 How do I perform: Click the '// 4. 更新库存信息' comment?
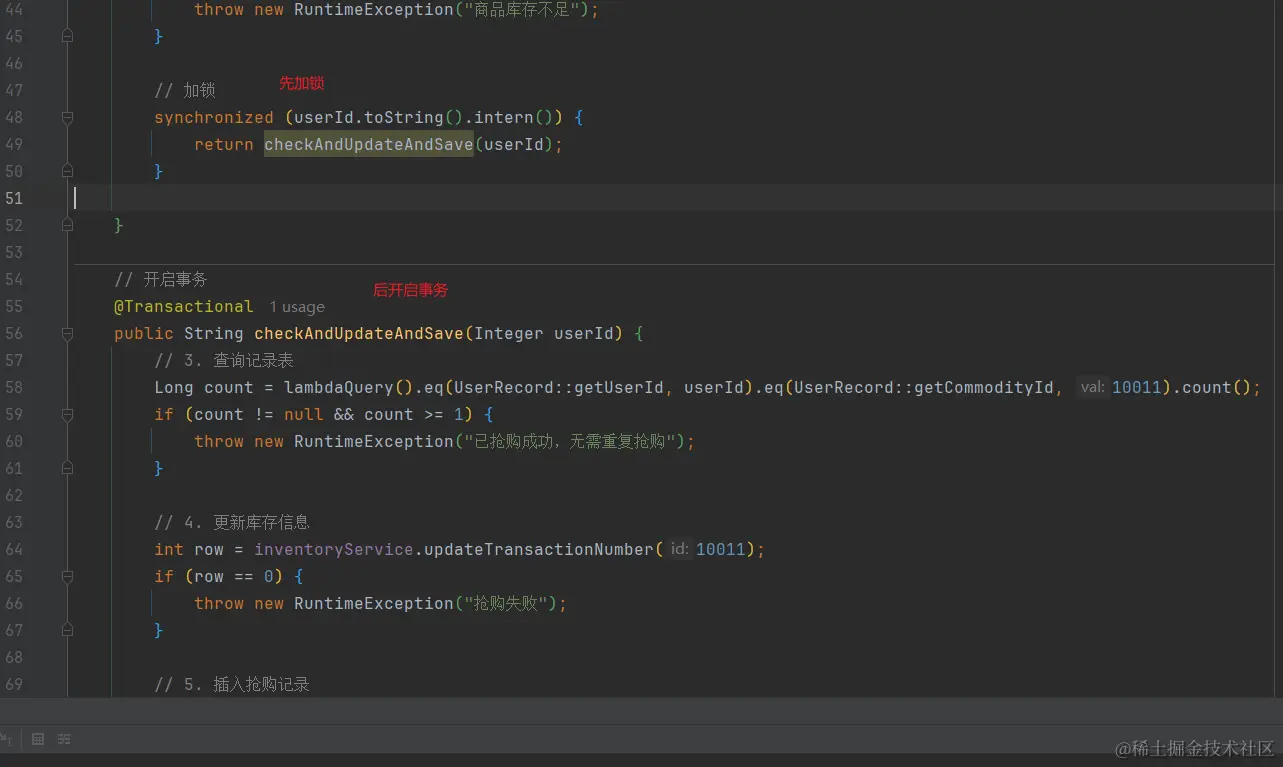232,522
